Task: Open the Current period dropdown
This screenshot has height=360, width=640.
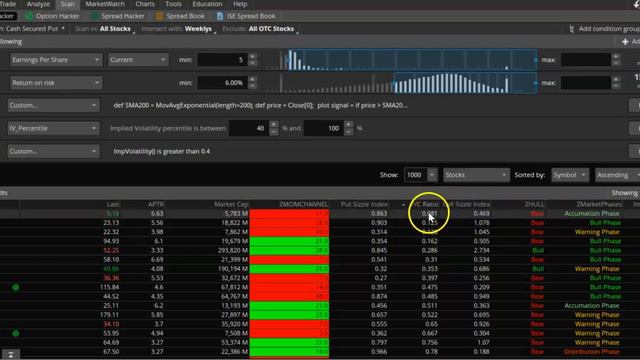Action: coord(138,60)
